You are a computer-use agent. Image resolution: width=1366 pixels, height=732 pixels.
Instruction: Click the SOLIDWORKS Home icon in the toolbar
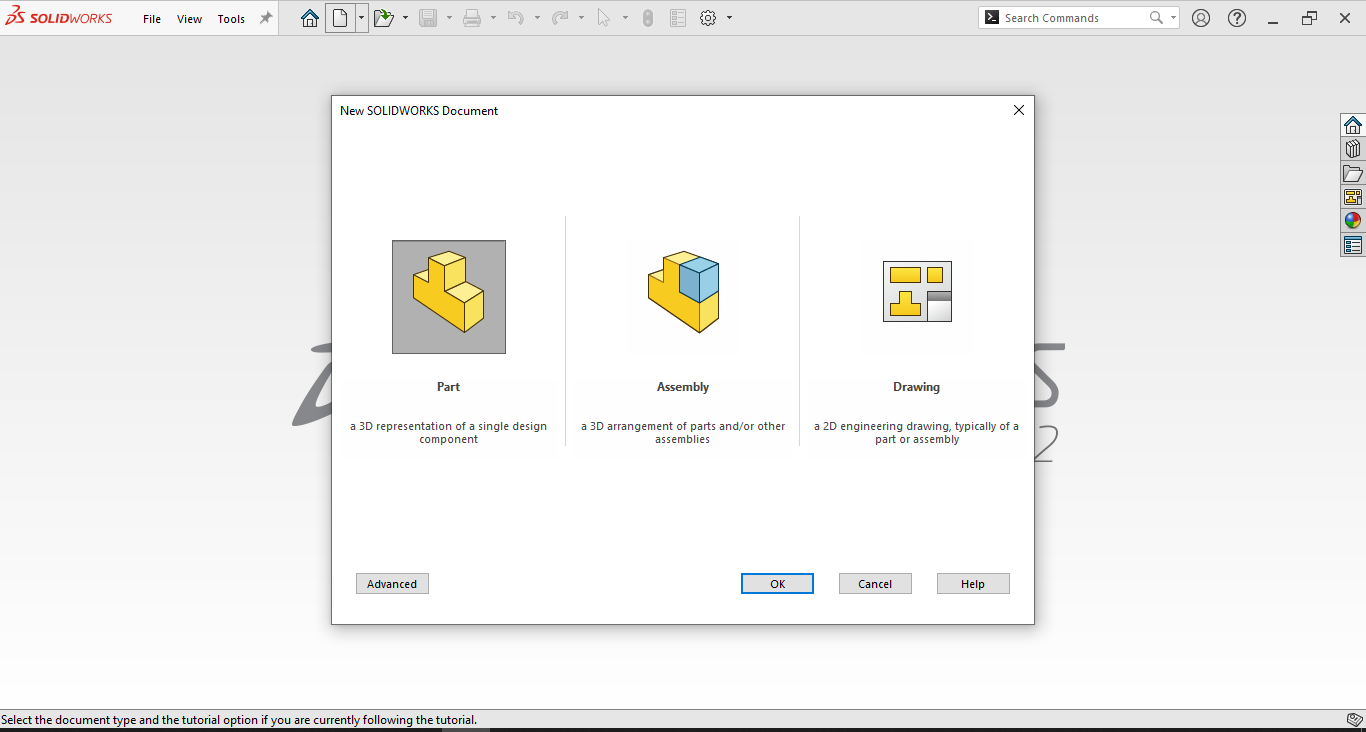[309, 17]
